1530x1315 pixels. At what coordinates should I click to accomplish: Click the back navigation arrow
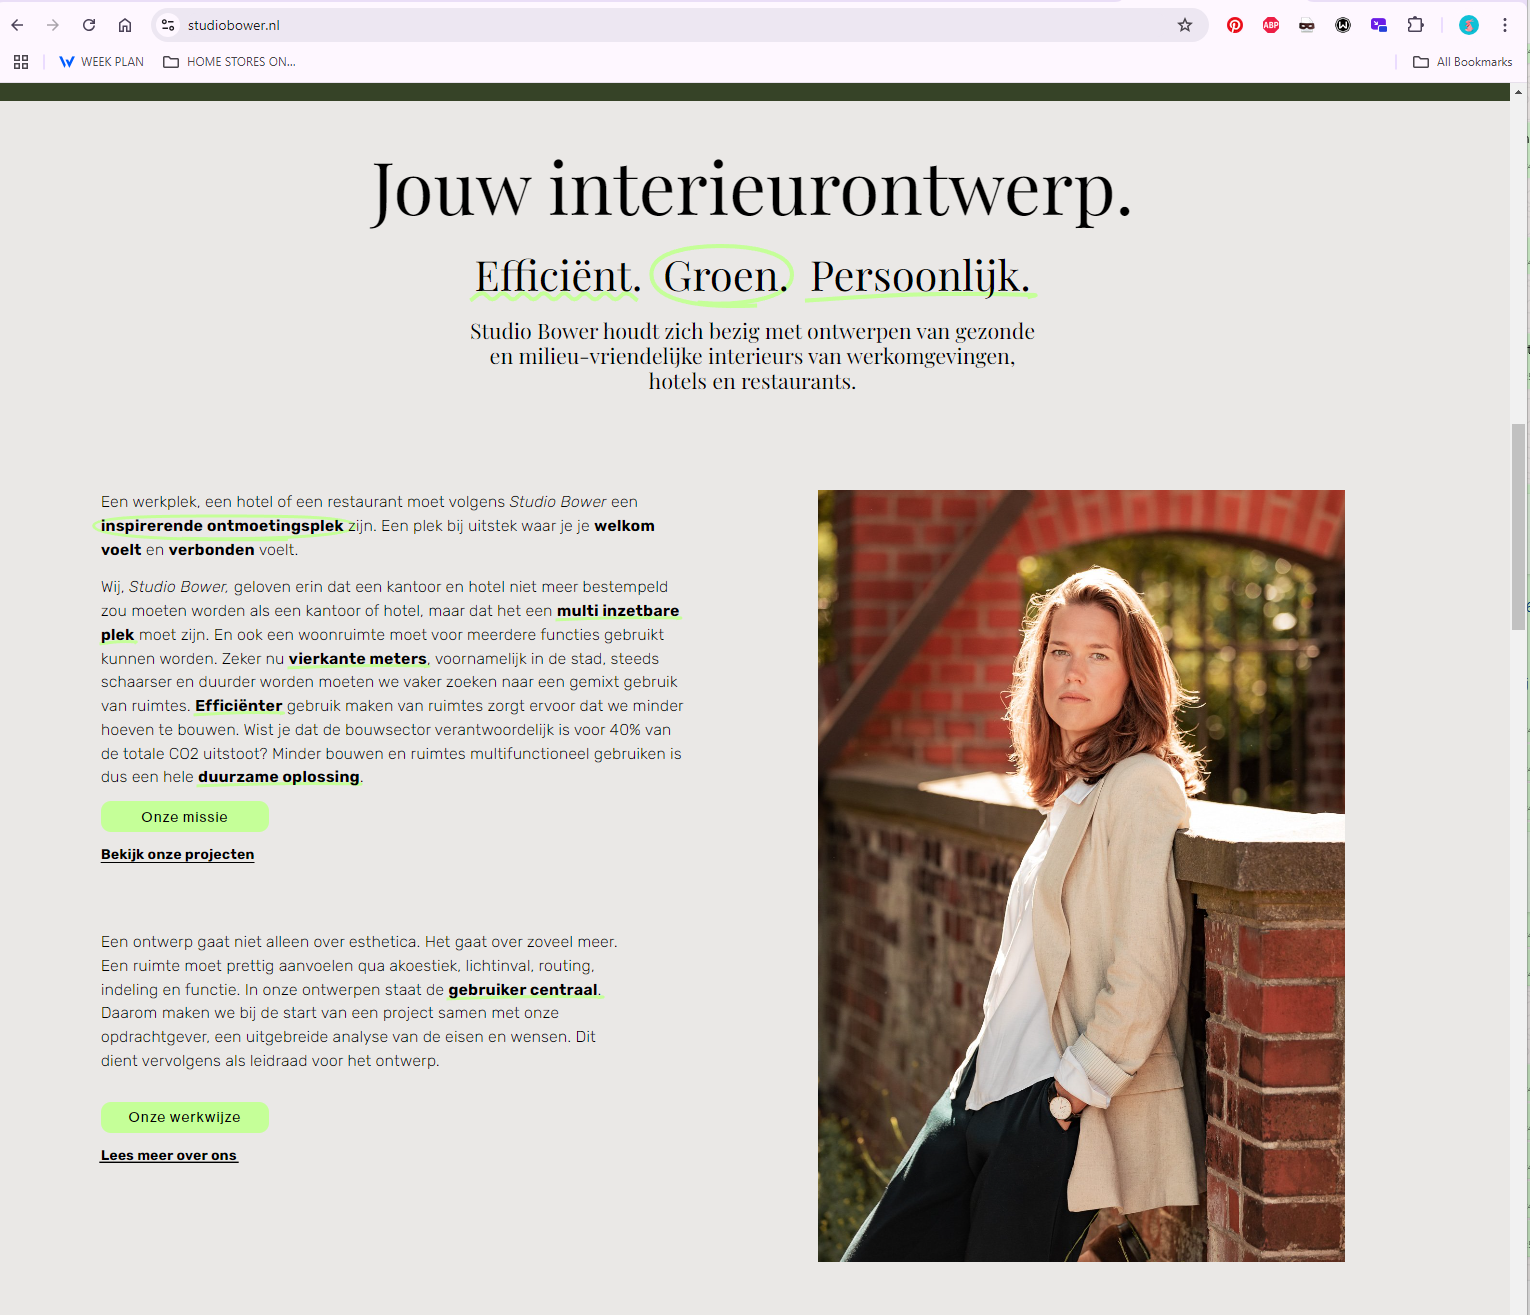pos(17,25)
